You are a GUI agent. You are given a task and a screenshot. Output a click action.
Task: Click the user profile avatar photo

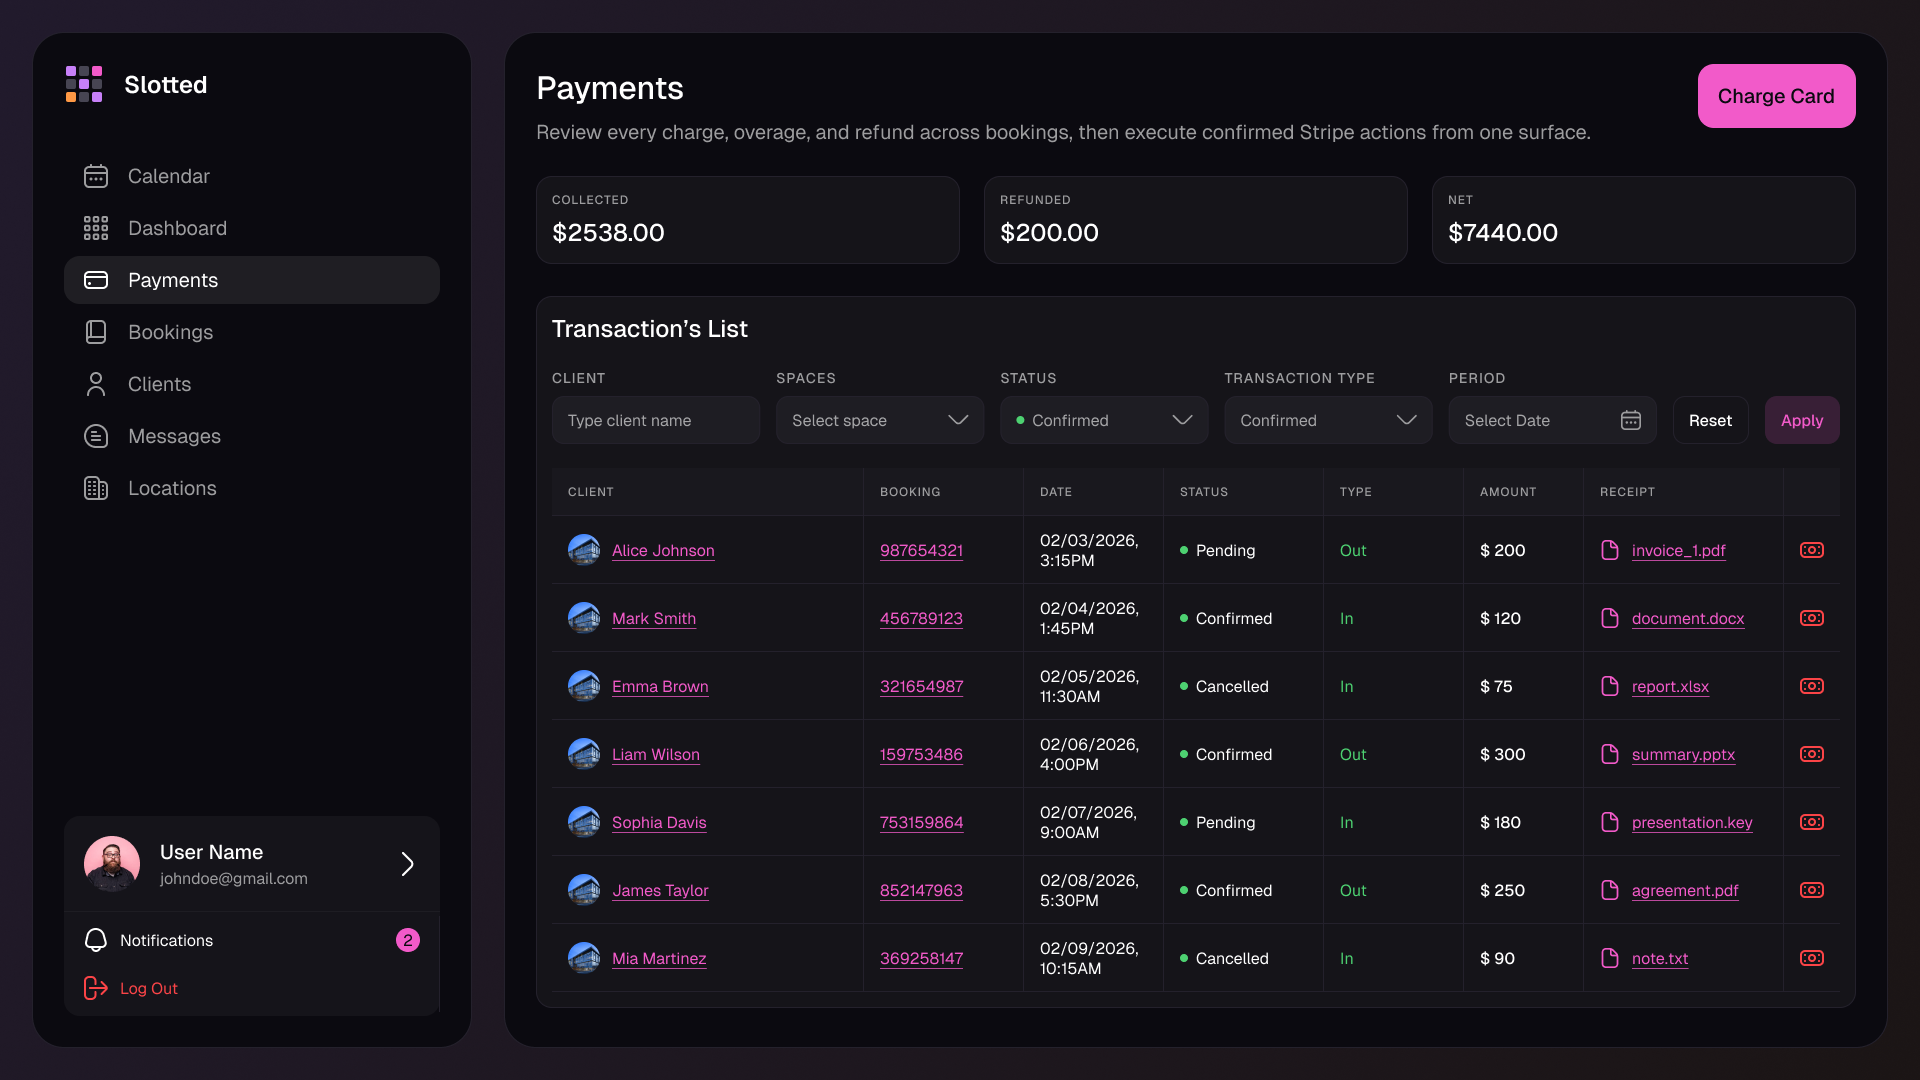click(x=112, y=864)
